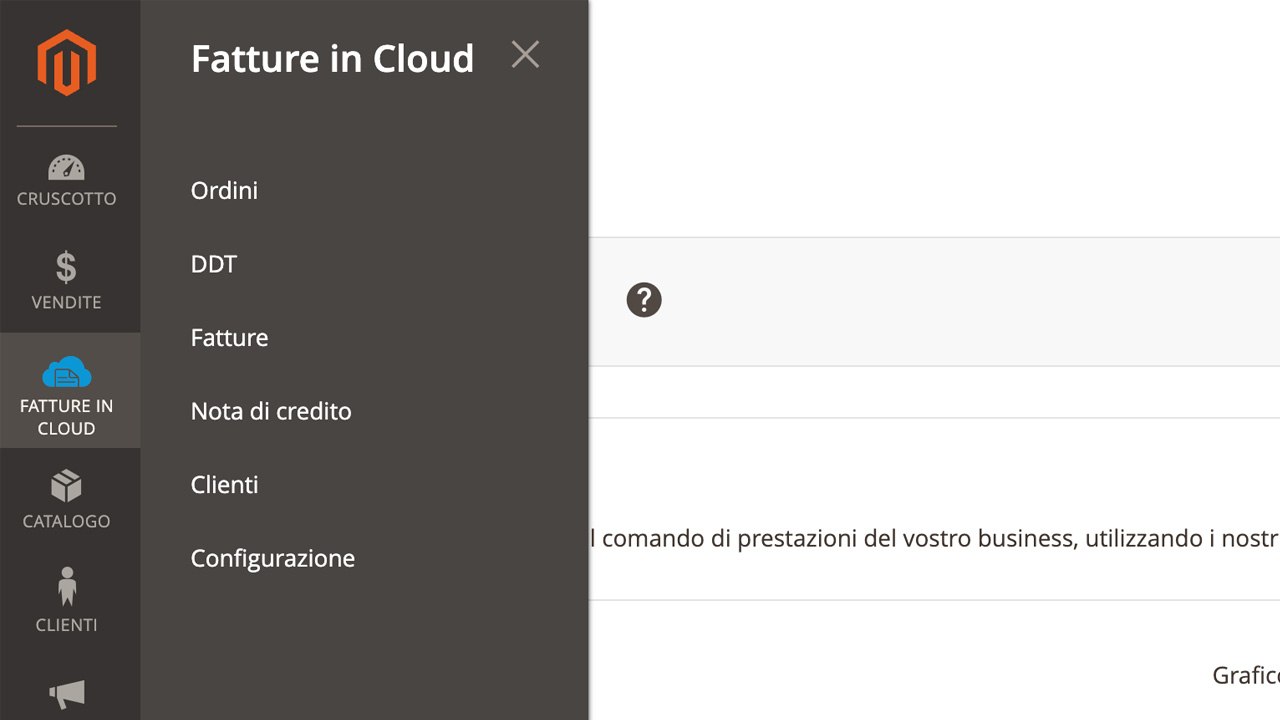The image size is (1280, 720).
Task: Select the blue Fatture in Cloud icon
Action: point(67,372)
